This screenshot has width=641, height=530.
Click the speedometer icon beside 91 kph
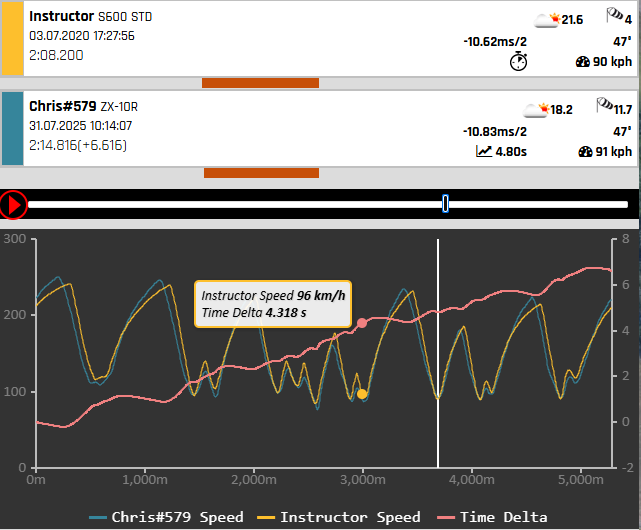tap(585, 152)
